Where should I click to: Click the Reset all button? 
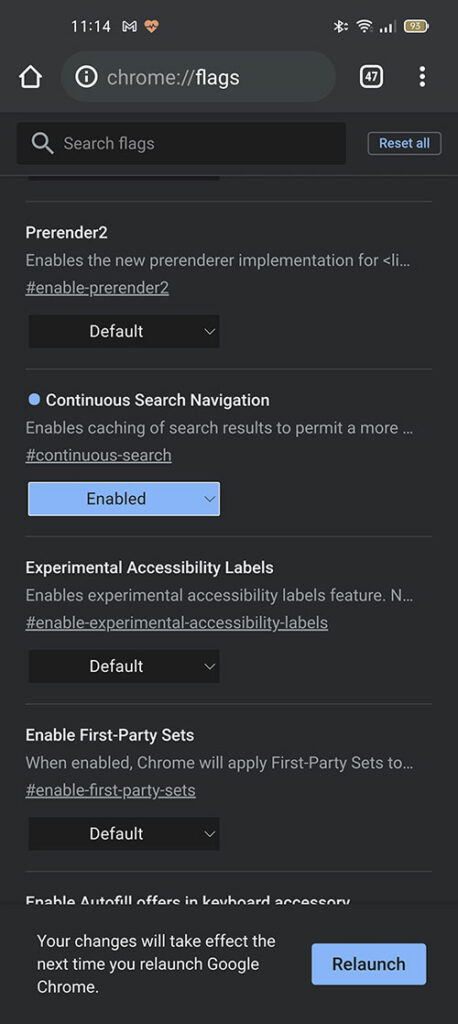point(404,143)
